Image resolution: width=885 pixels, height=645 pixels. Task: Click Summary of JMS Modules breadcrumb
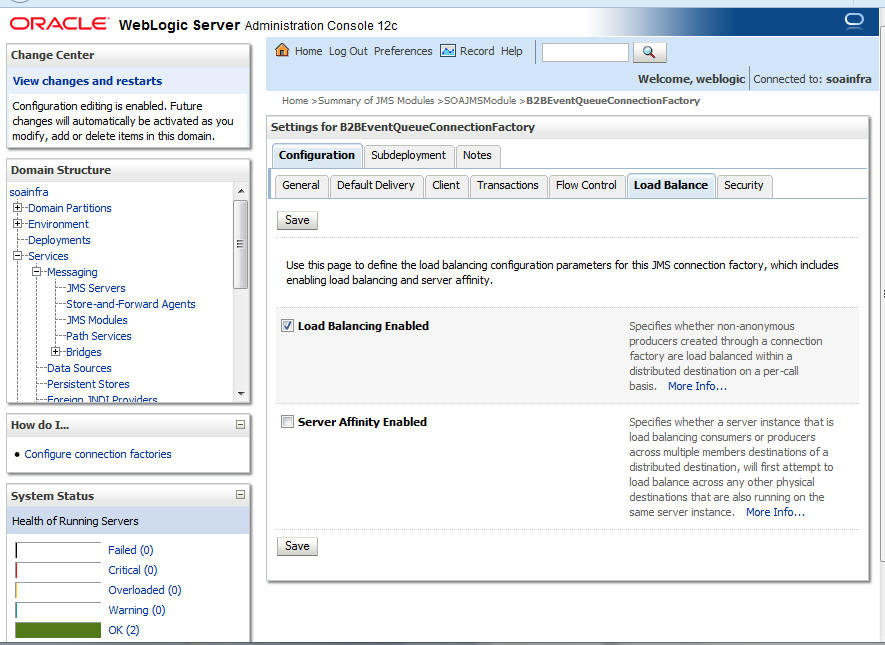(376, 100)
